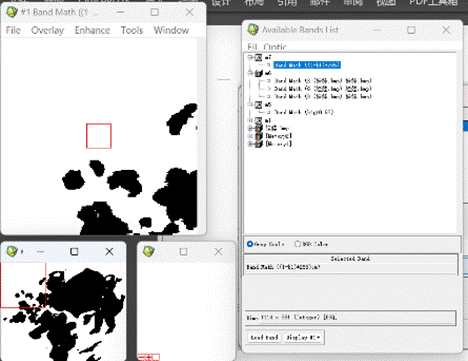
Task: Open File menu in Available Bands List
Action: pos(252,47)
